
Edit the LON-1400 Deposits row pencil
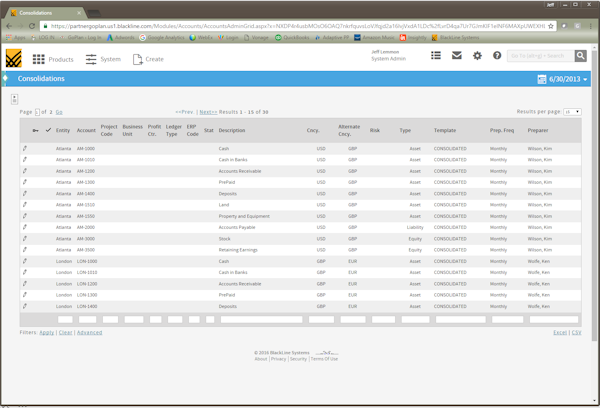[x=25, y=307]
